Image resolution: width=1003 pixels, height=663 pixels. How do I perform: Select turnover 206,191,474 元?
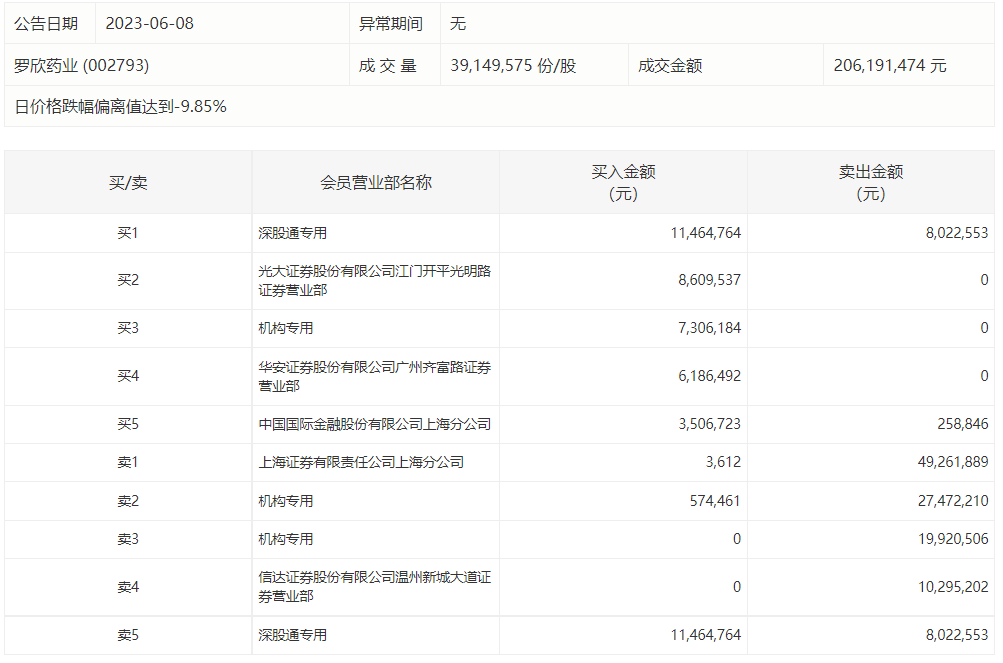click(890, 65)
